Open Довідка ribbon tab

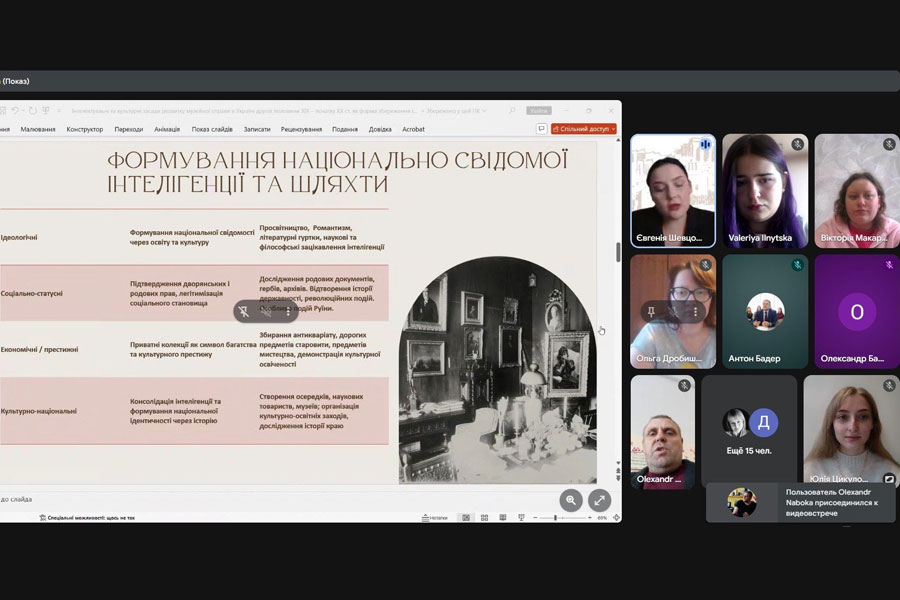(380, 129)
